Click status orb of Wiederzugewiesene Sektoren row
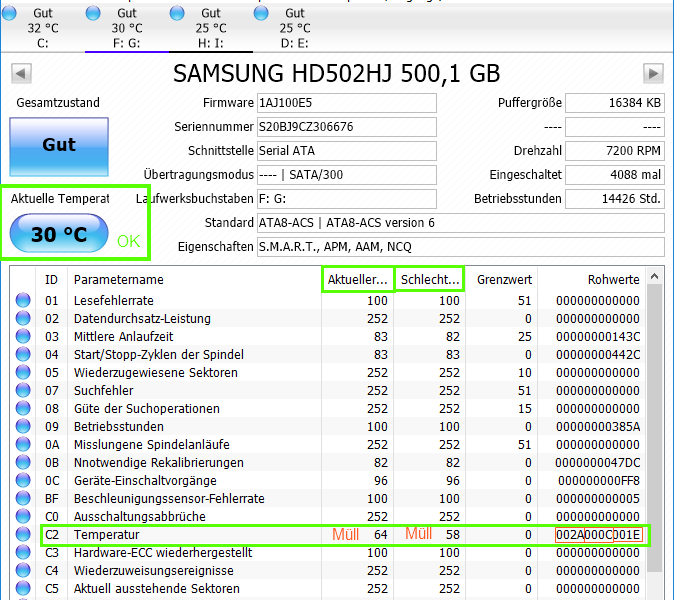Viewport: 674px width, 600px height. [x=23, y=372]
